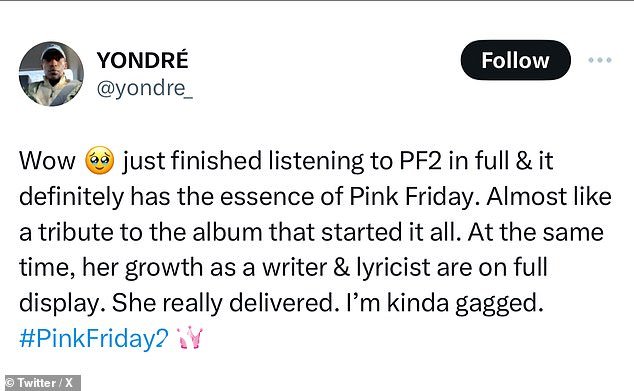This screenshot has width=634, height=391.
Task: Click the @yondre_ handle
Action: 145,88
